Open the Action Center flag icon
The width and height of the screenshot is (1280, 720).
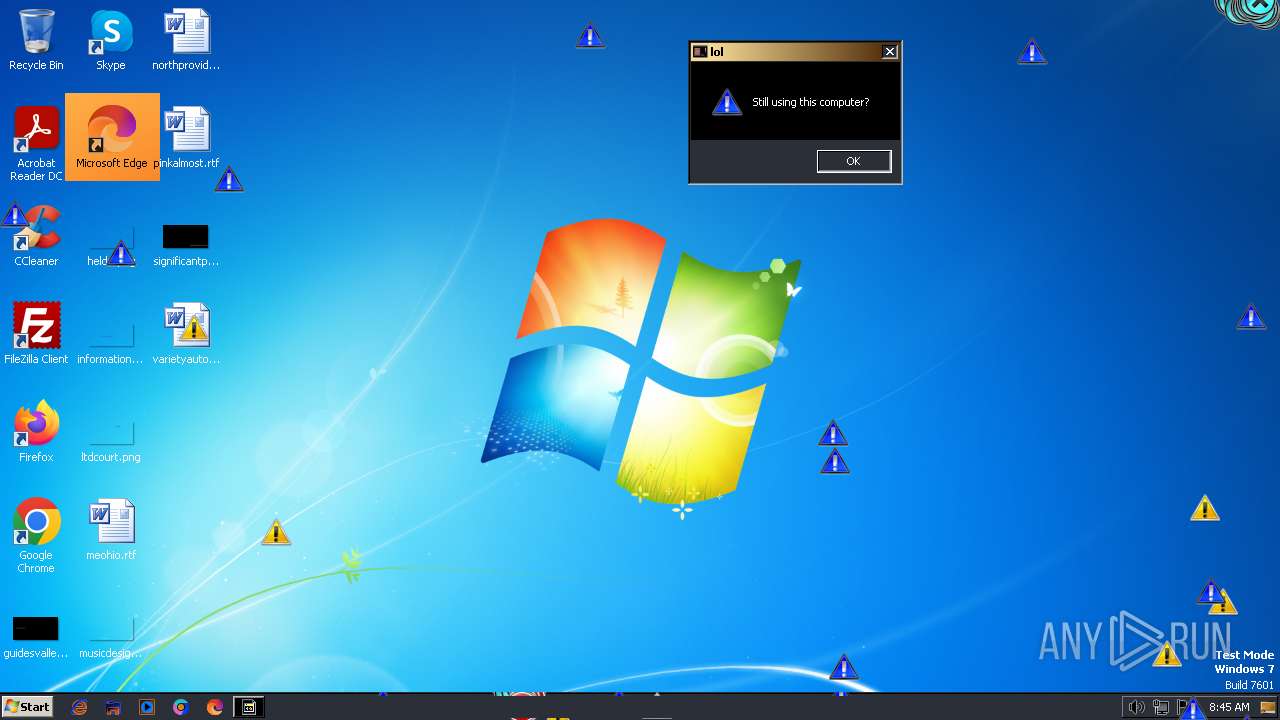tap(1183, 707)
